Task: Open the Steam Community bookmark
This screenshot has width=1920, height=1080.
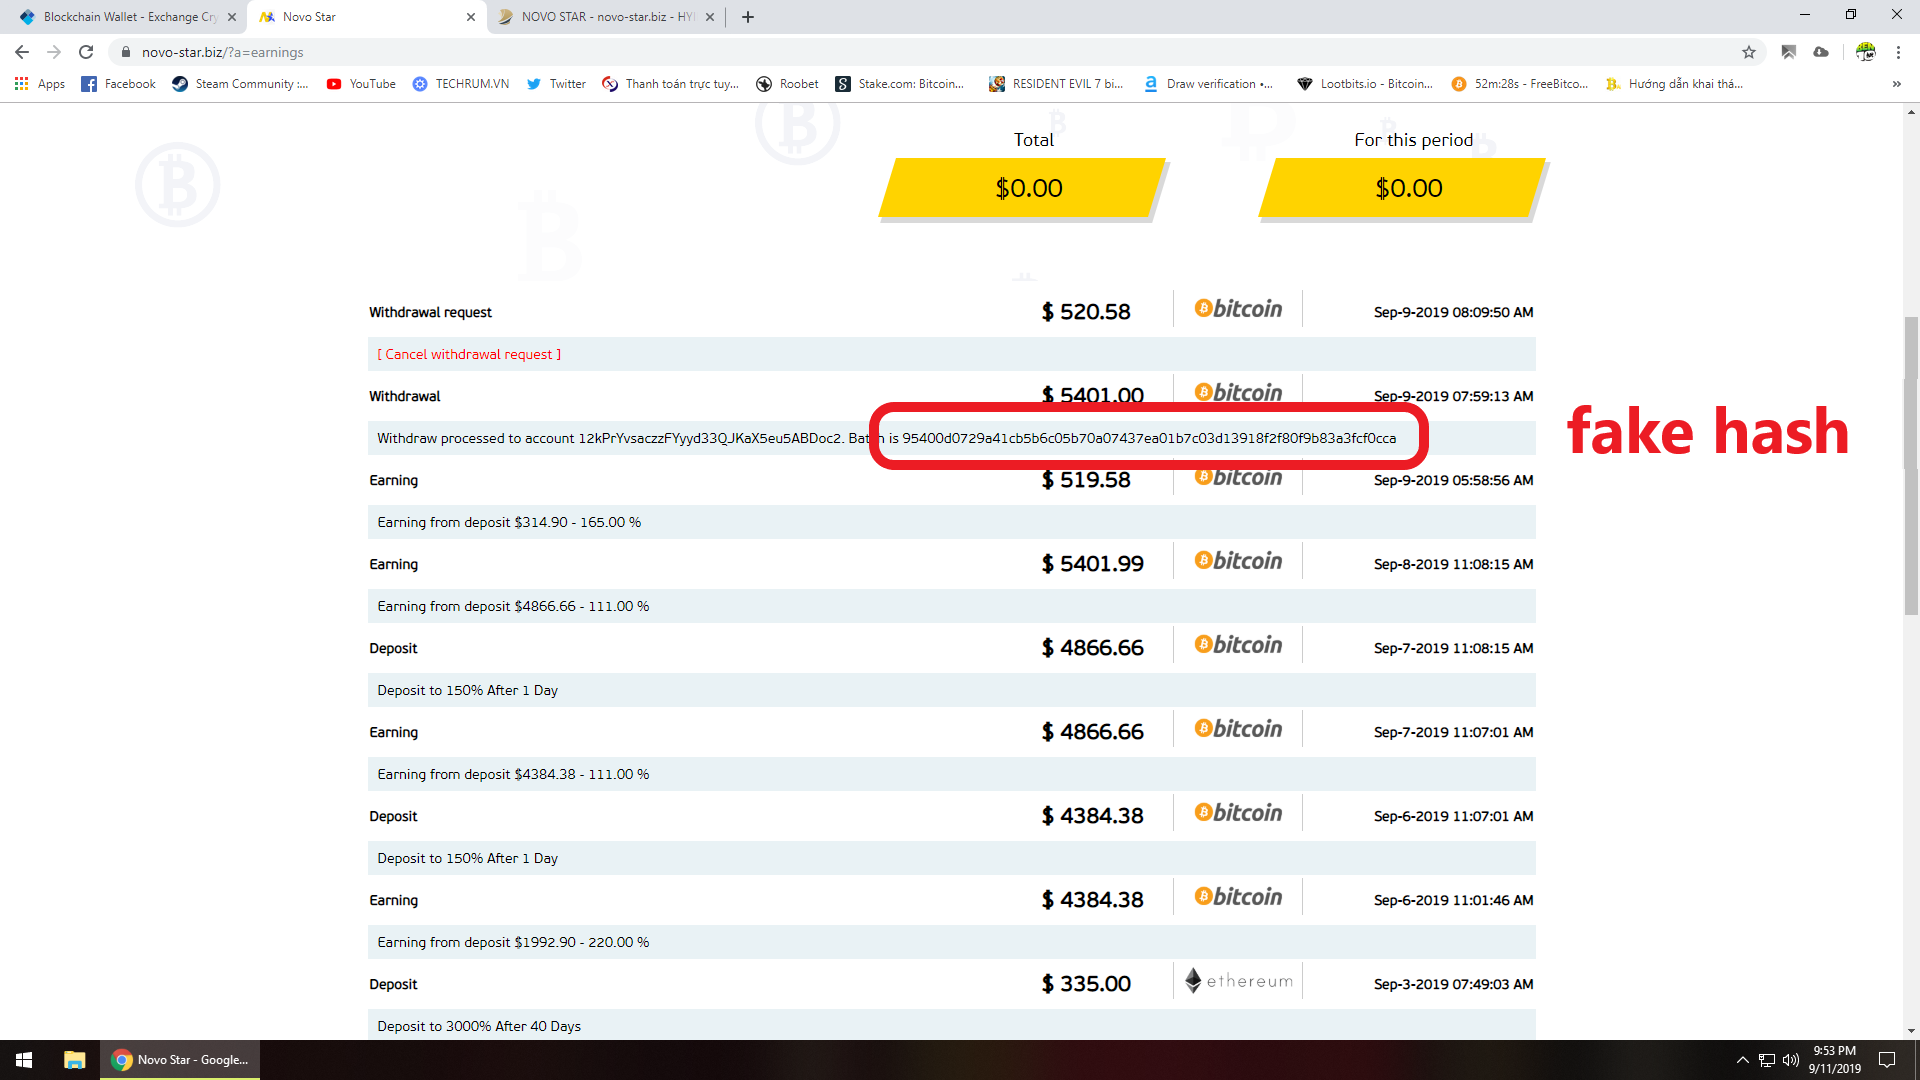Action: click(240, 84)
